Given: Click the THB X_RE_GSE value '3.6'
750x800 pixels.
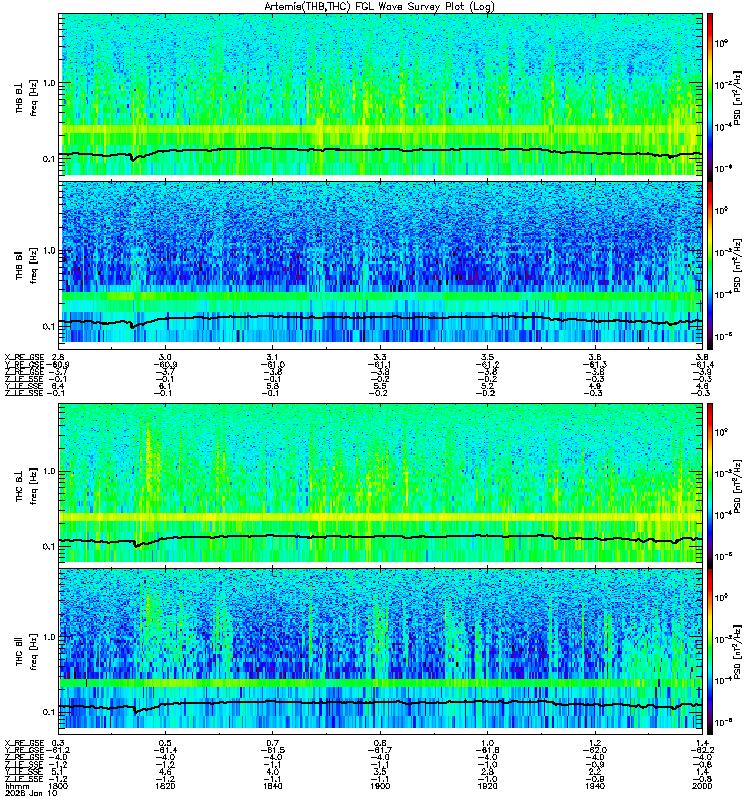Looking at the screenshot, I should pyautogui.click(x=595, y=357).
